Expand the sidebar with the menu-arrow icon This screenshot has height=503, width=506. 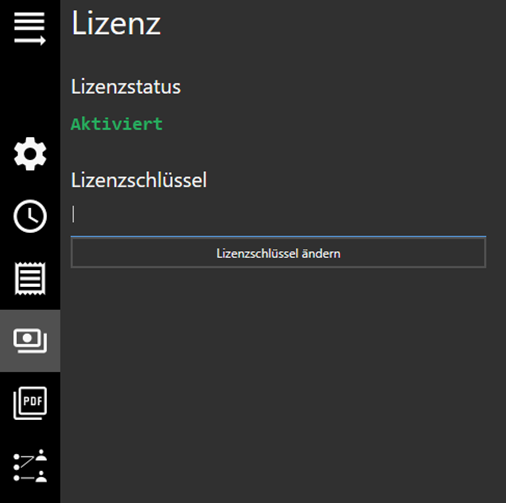(x=30, y=28)
